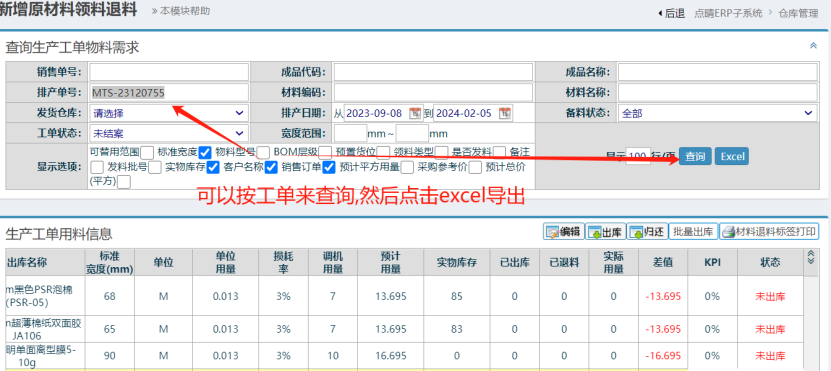Export results with the Excel button
Screen dimensions: 831x371
(732, 156)
